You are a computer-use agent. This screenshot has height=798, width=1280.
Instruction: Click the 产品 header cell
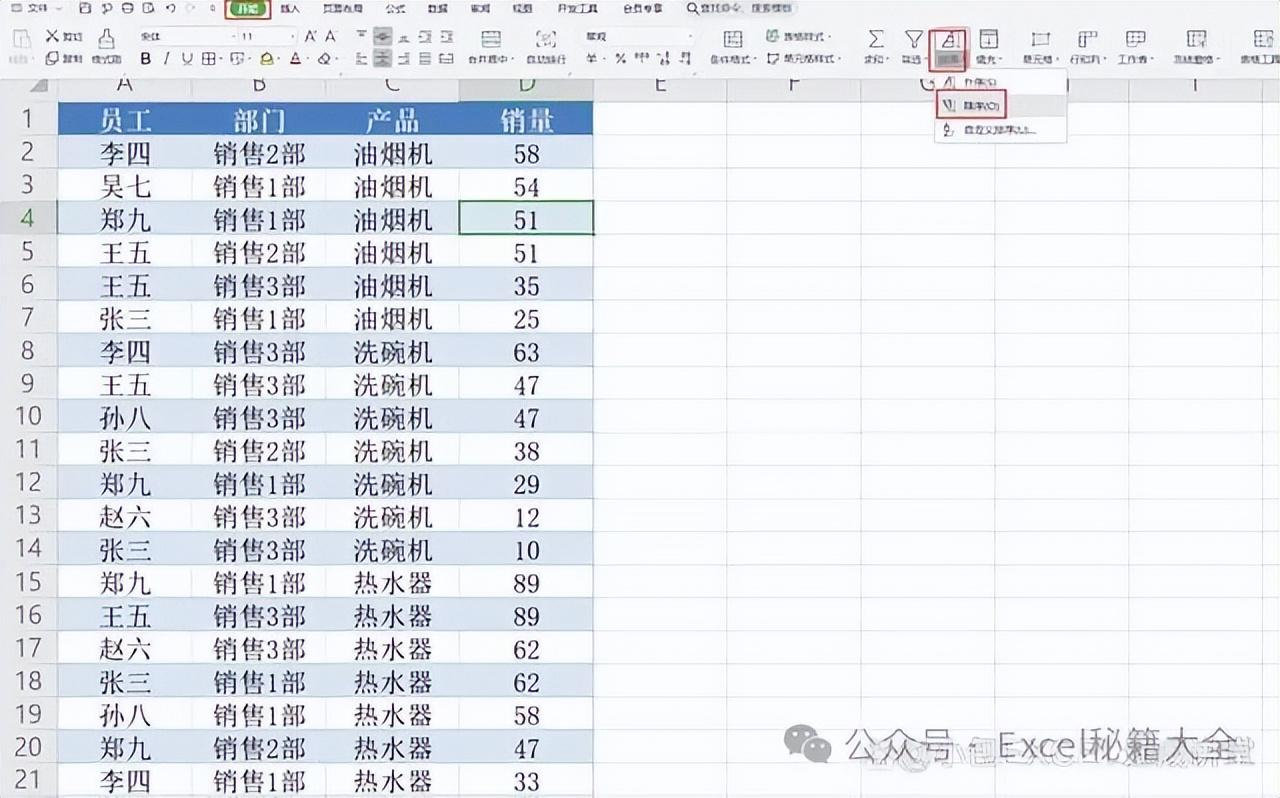[393, 120]
